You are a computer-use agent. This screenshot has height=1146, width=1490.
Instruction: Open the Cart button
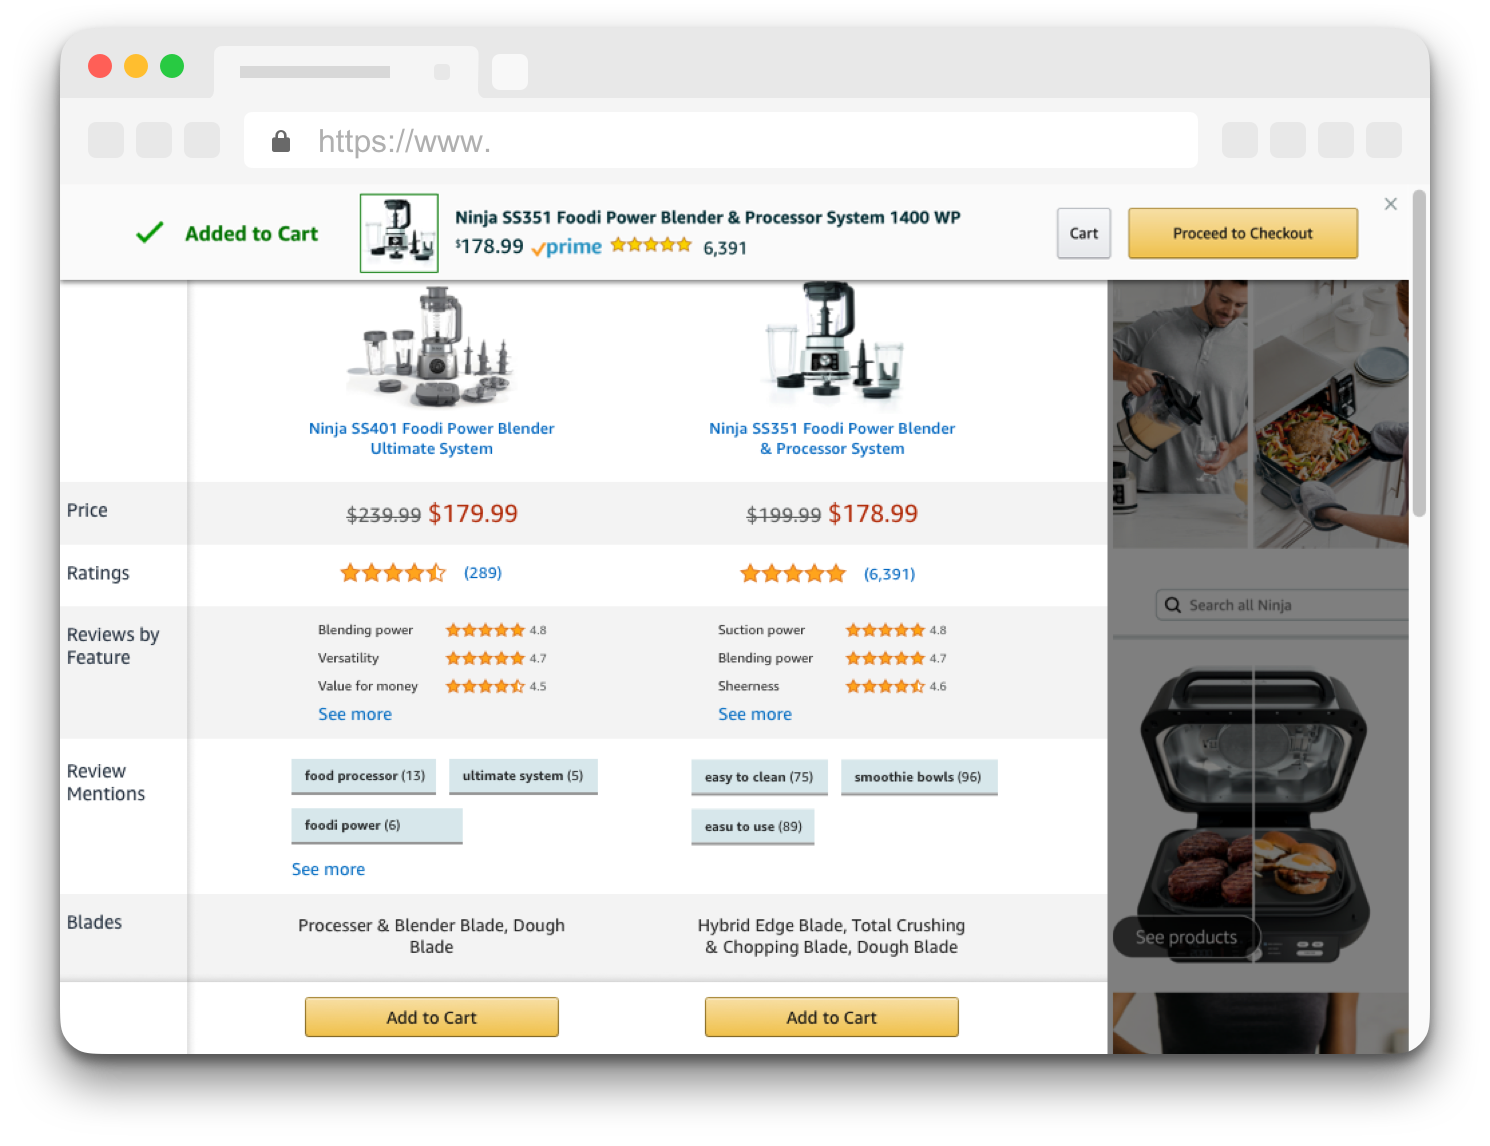(1084, 233)
